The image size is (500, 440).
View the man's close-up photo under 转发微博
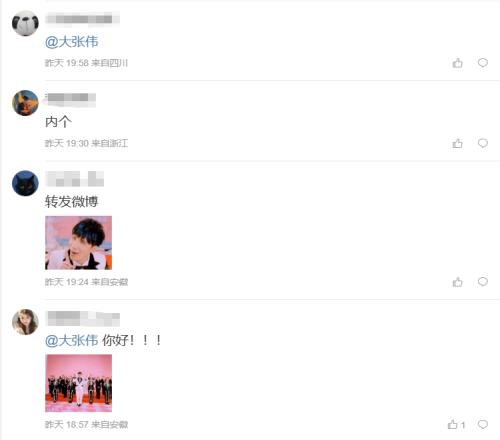[79, 243]
